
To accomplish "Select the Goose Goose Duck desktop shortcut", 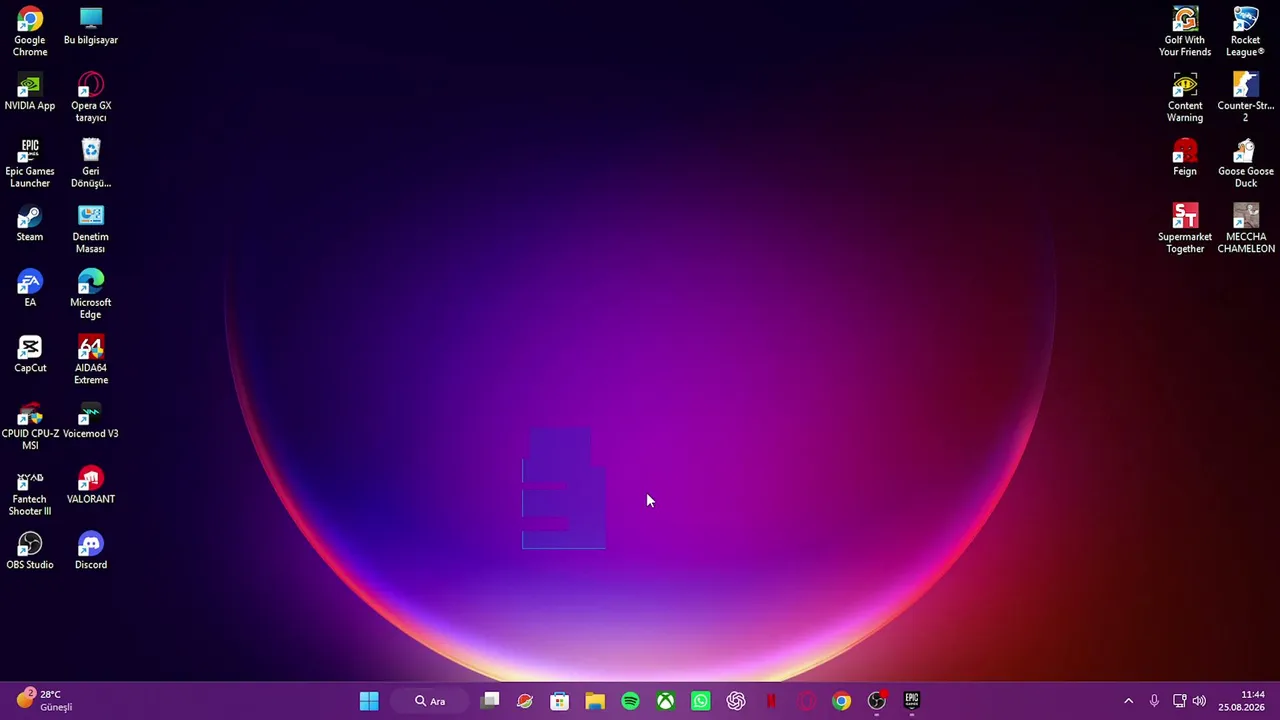I will pyautogui.click(x=1246, y=163).
